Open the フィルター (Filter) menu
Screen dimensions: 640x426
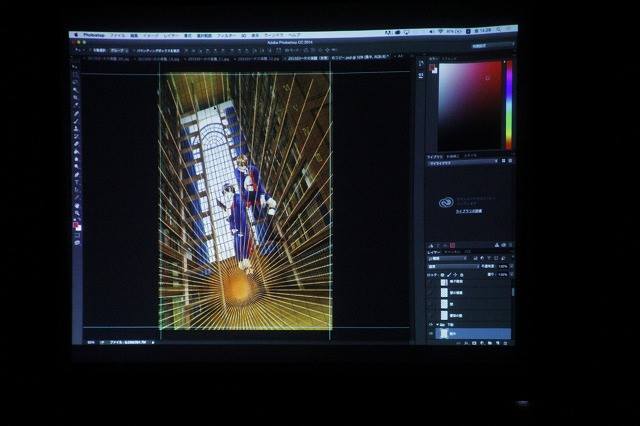click(226, 34)
